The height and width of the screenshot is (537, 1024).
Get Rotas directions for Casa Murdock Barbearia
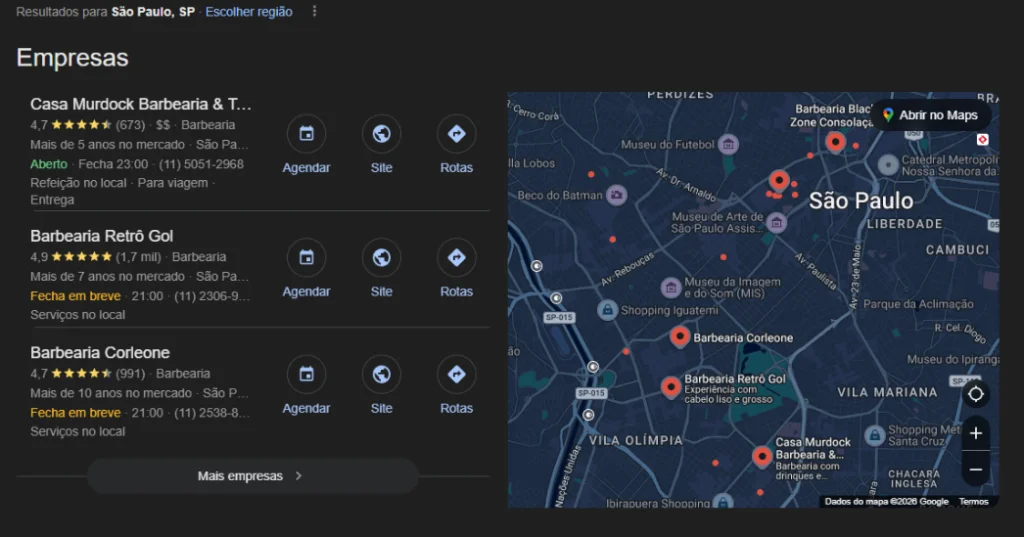point(456,134)
